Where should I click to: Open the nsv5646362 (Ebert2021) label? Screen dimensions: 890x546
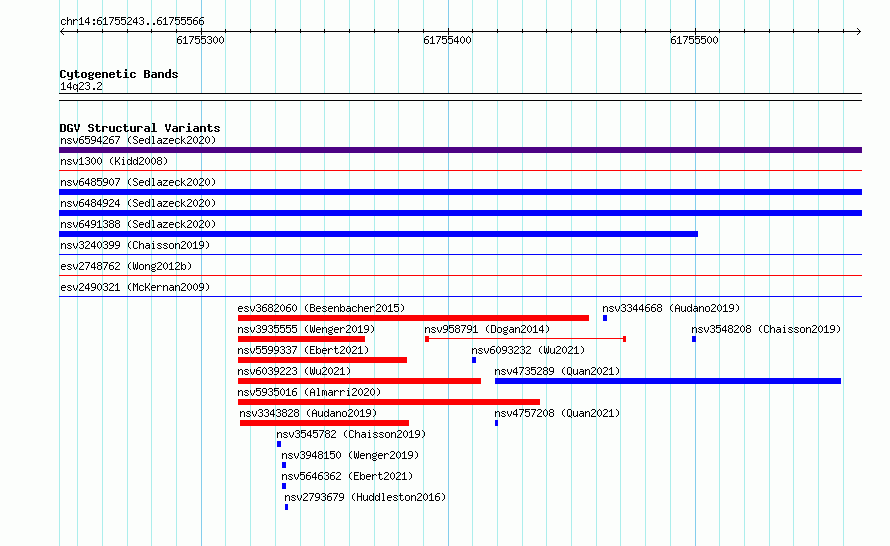pos(347,476)
